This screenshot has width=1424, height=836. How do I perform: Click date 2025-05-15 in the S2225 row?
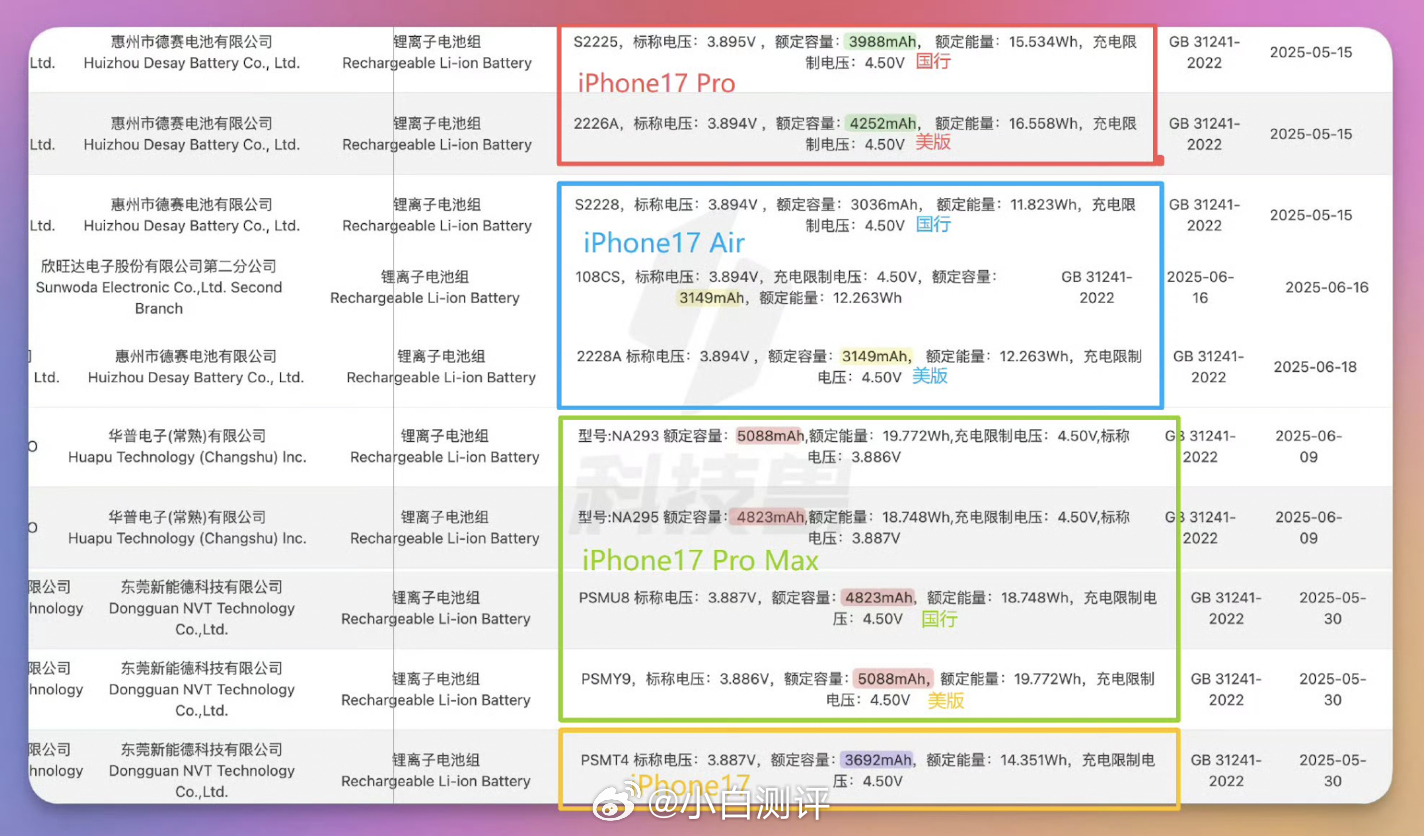click(1311, 52)
